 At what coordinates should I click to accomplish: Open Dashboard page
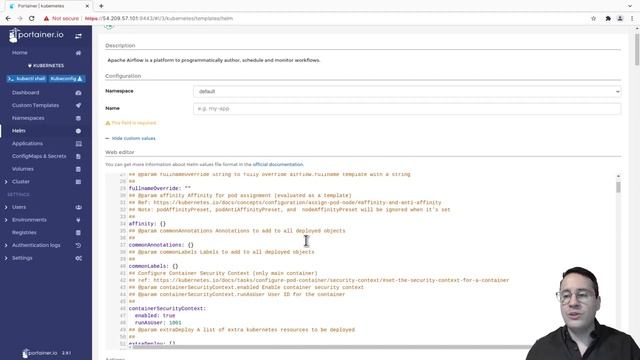coord(25,93)
